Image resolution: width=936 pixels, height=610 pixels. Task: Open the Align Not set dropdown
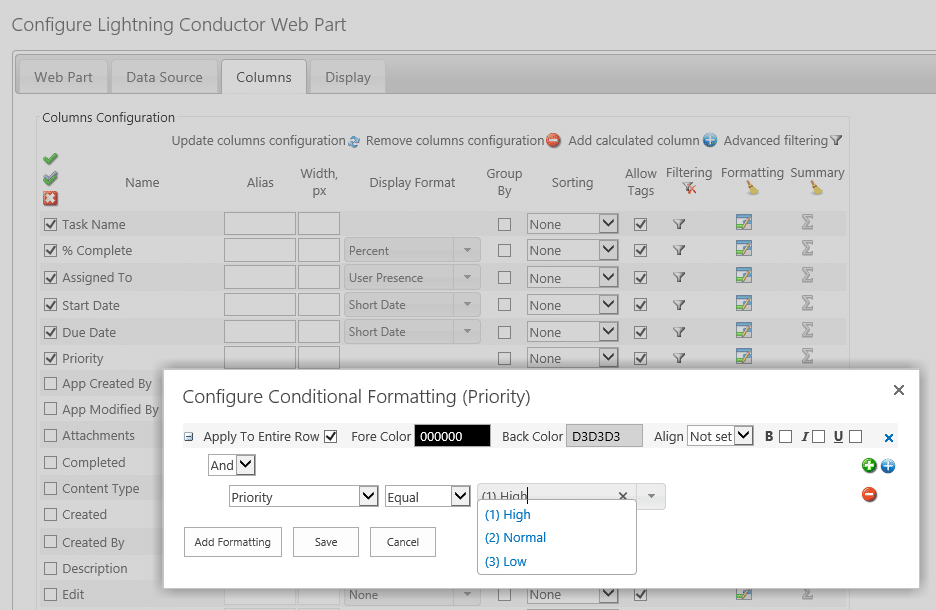tap(720, 436)
